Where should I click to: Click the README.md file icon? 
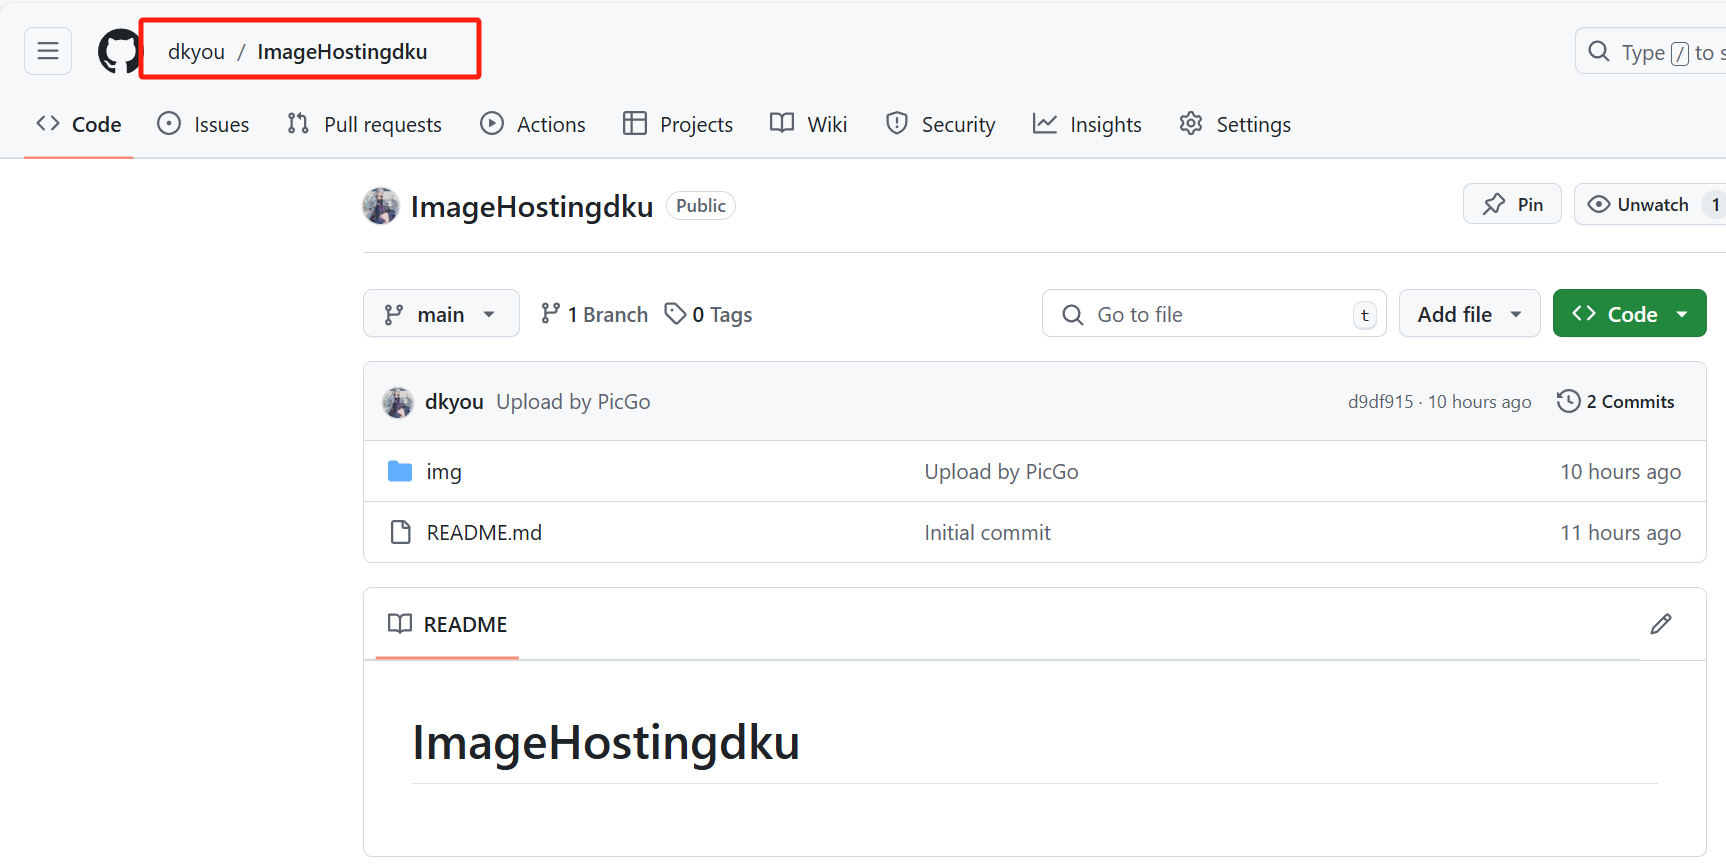click(x=401, y=532)
